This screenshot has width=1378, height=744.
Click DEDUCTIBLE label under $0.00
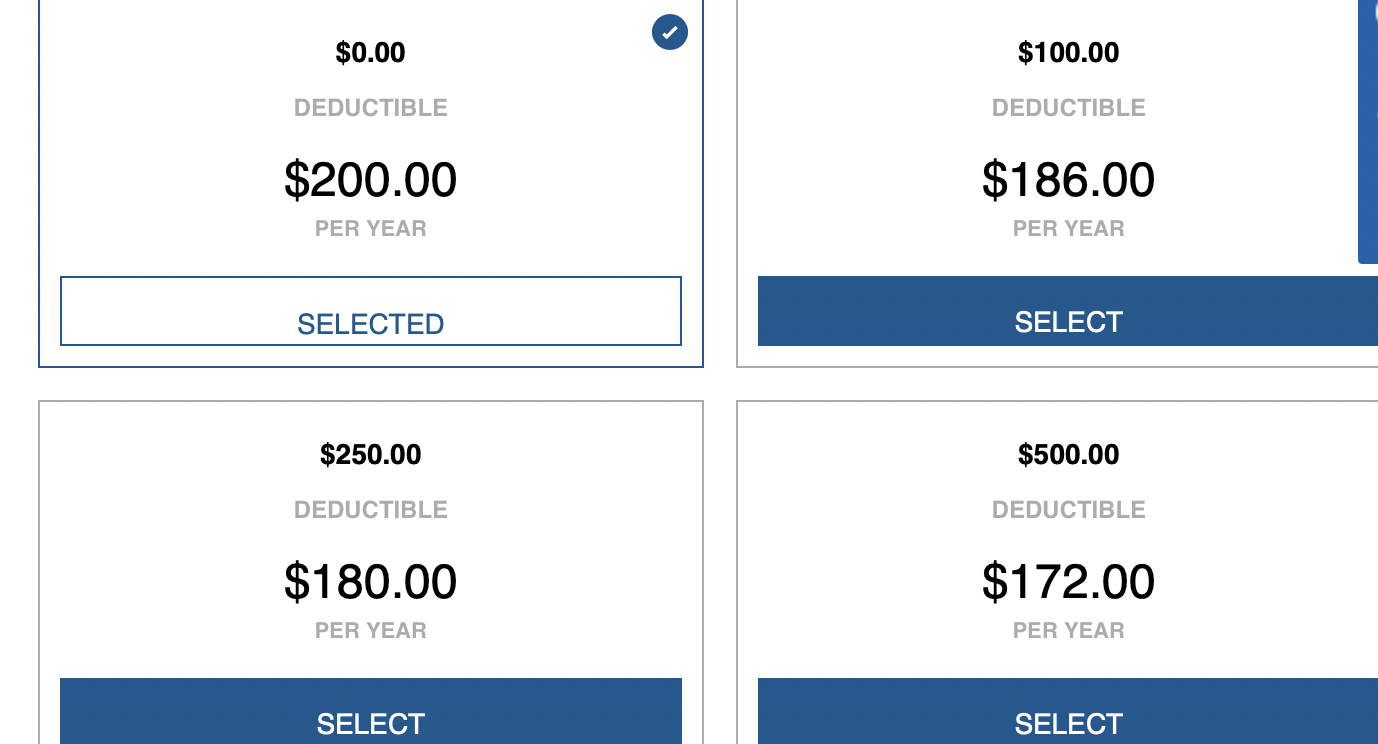(x=371, y=108)
